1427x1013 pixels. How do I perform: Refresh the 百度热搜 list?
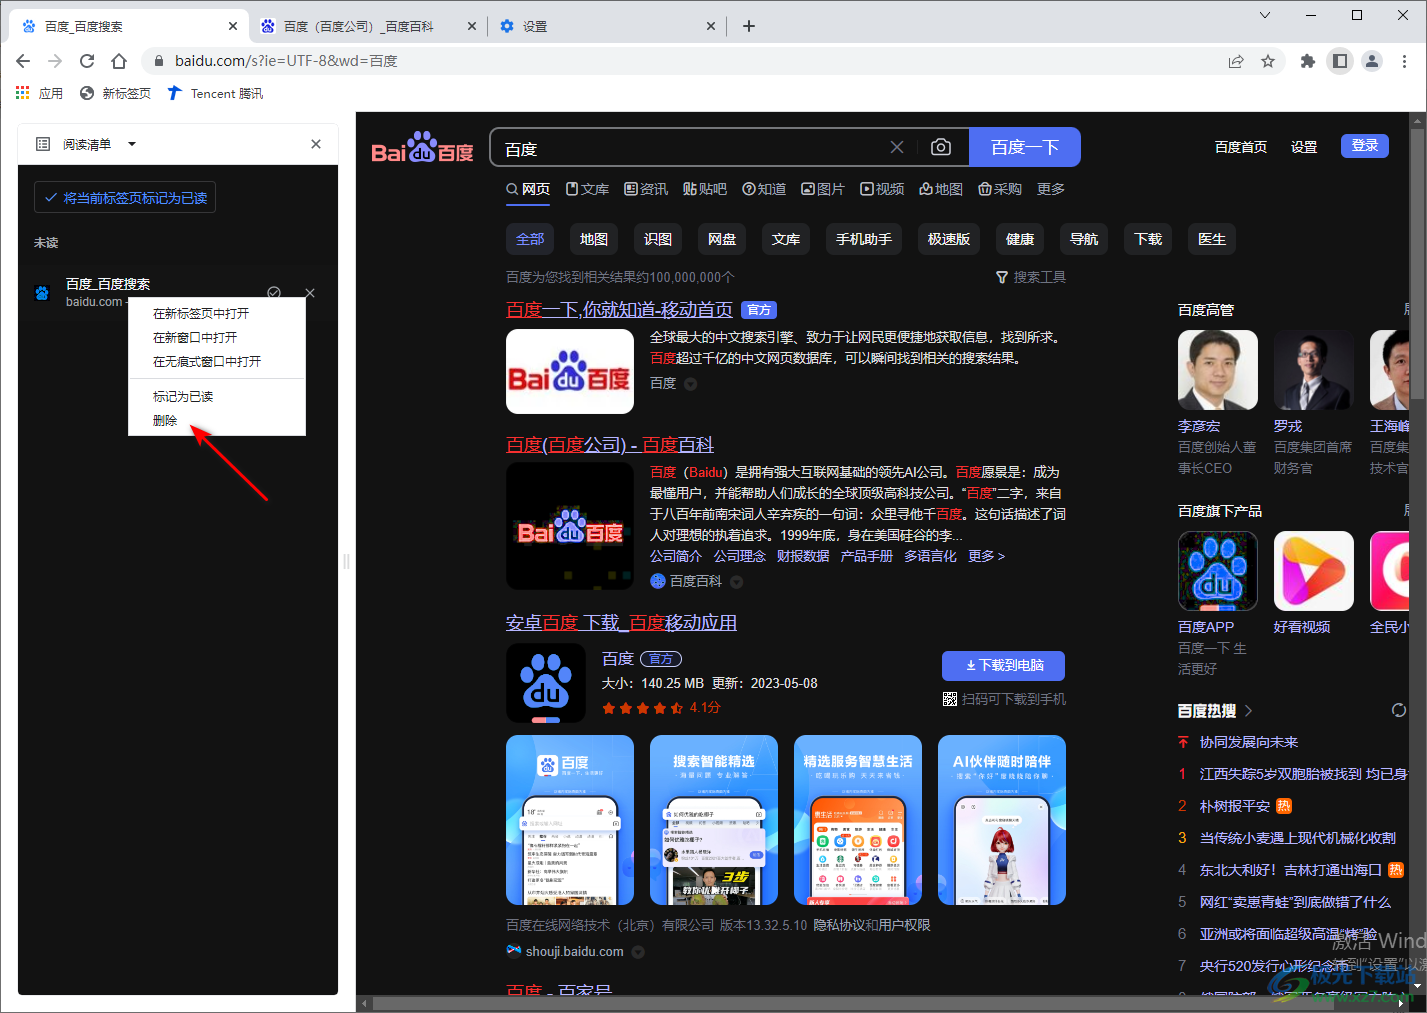click(x=1399, y=710)
